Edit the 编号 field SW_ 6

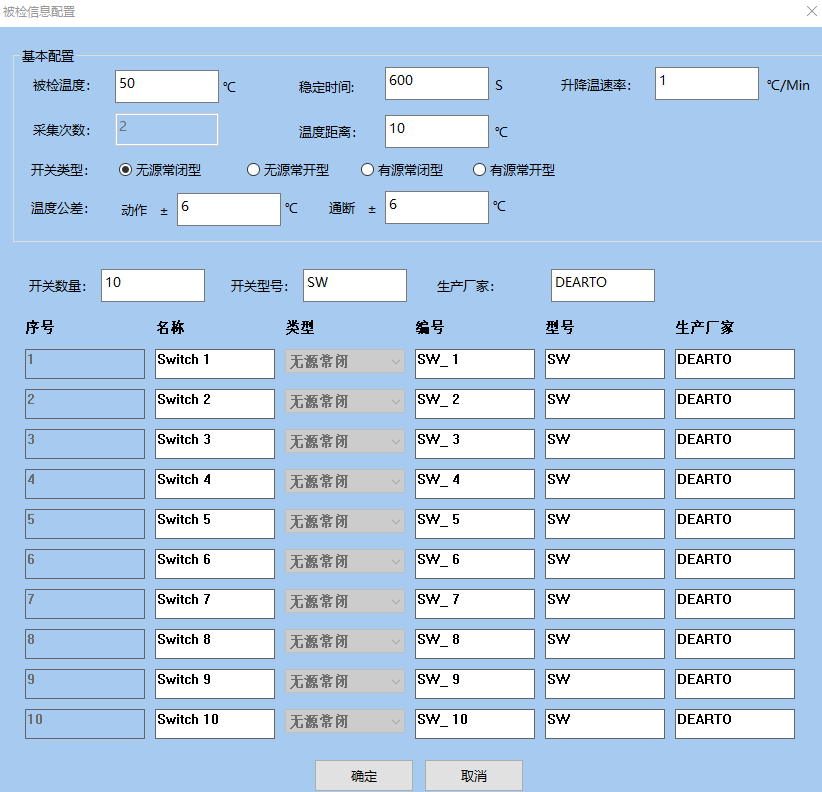pos(475,564)
